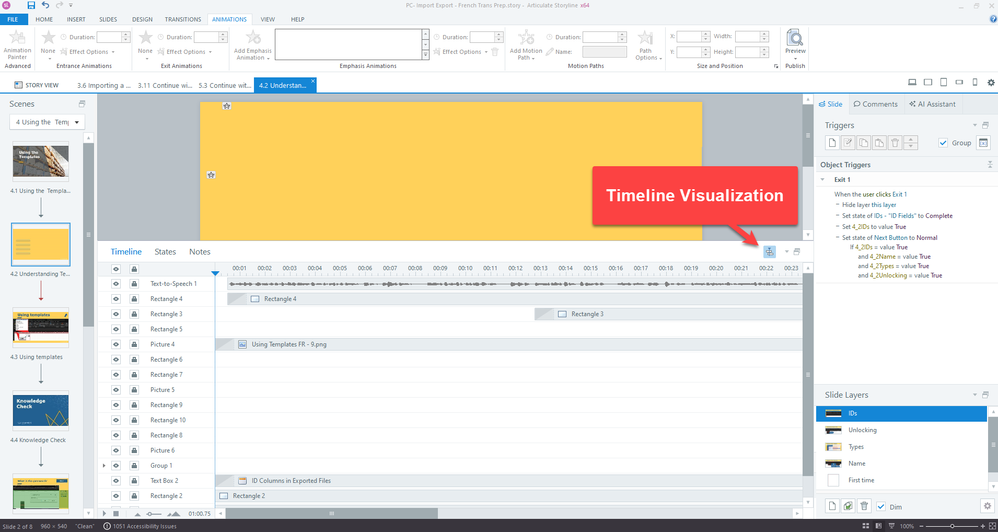Click the '1051 Accessibility Issues' status item
998x532 pixels.
[x=139, y=526]
